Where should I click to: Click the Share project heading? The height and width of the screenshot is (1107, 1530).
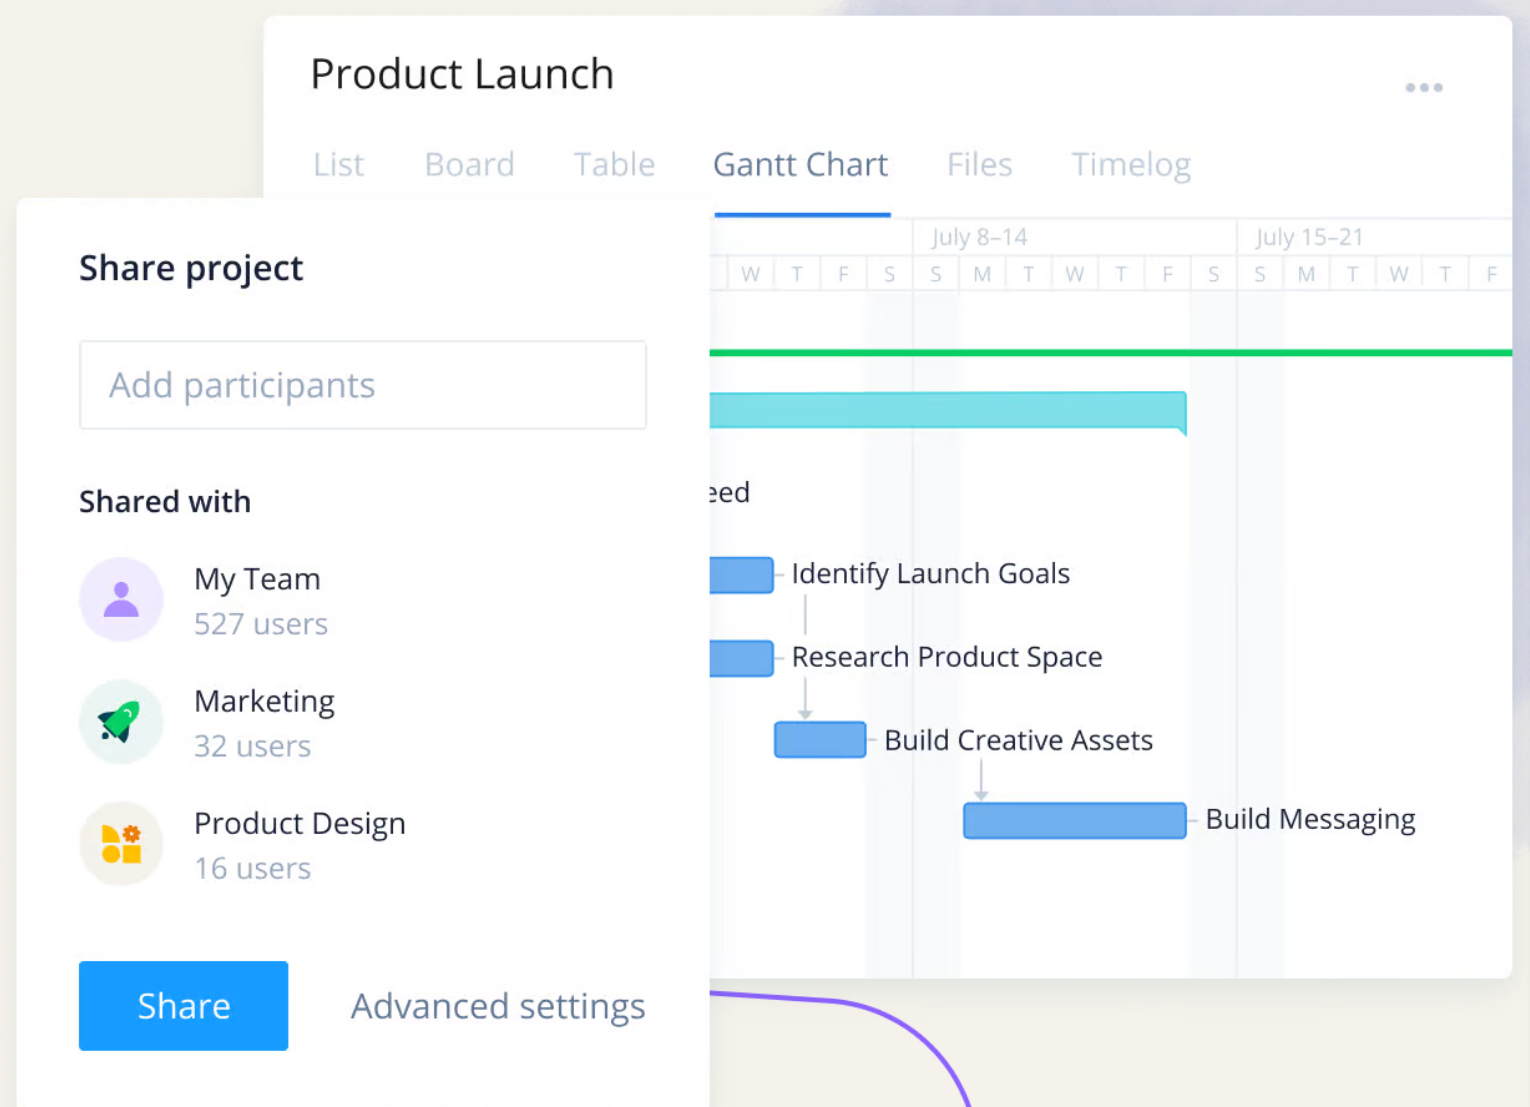click(191, 268)
